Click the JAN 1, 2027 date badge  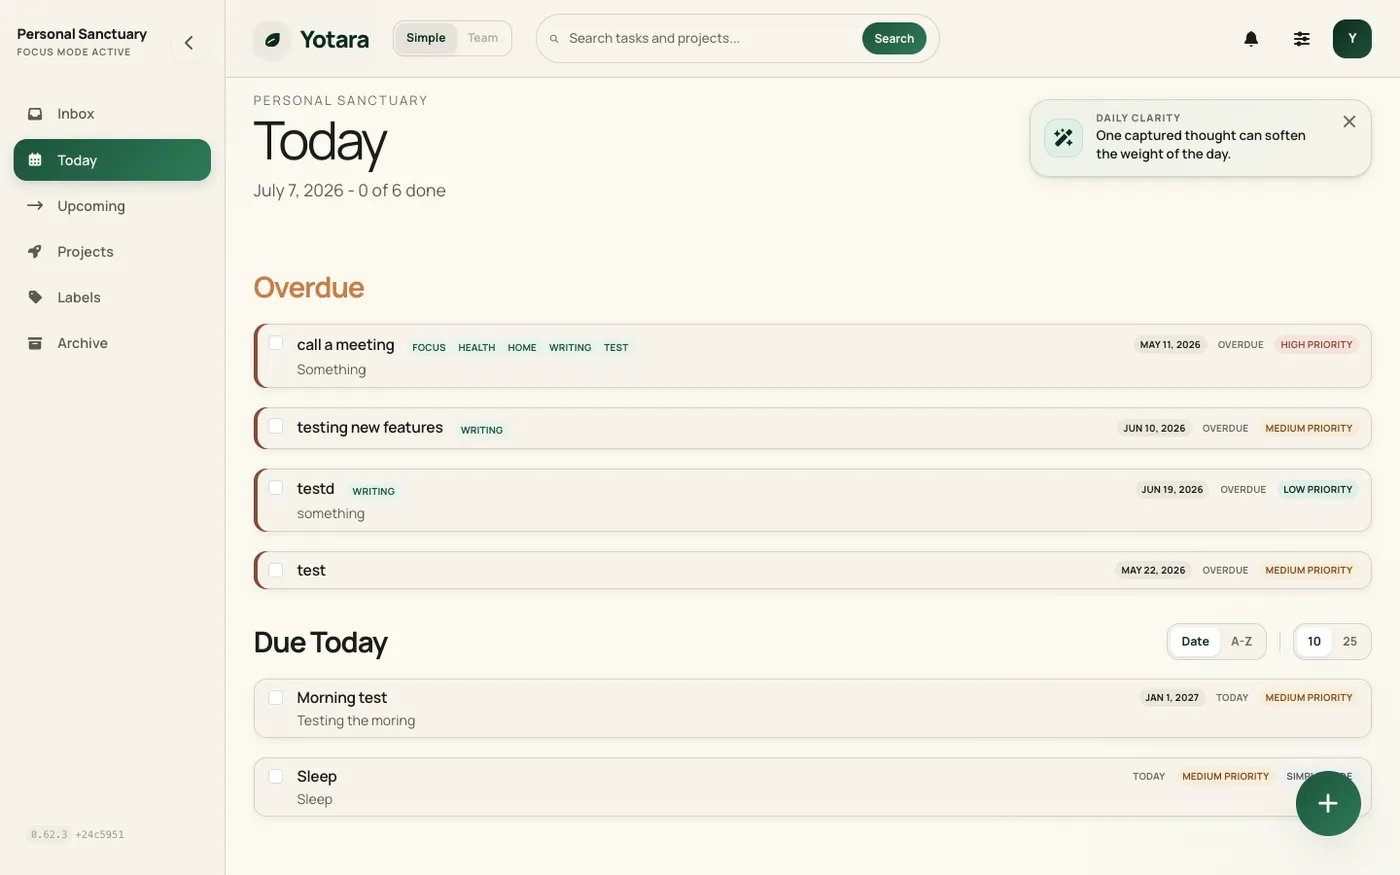click(x=1172, y=698)
